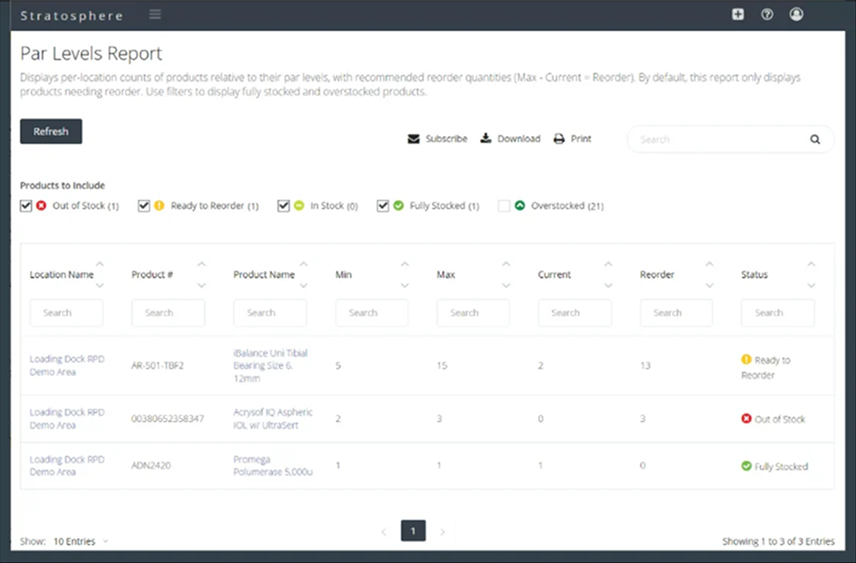Image resolution: width=856 pixels, height=563 pixels.
Task: Open the help question mark icon
Action: click(767, 15)
